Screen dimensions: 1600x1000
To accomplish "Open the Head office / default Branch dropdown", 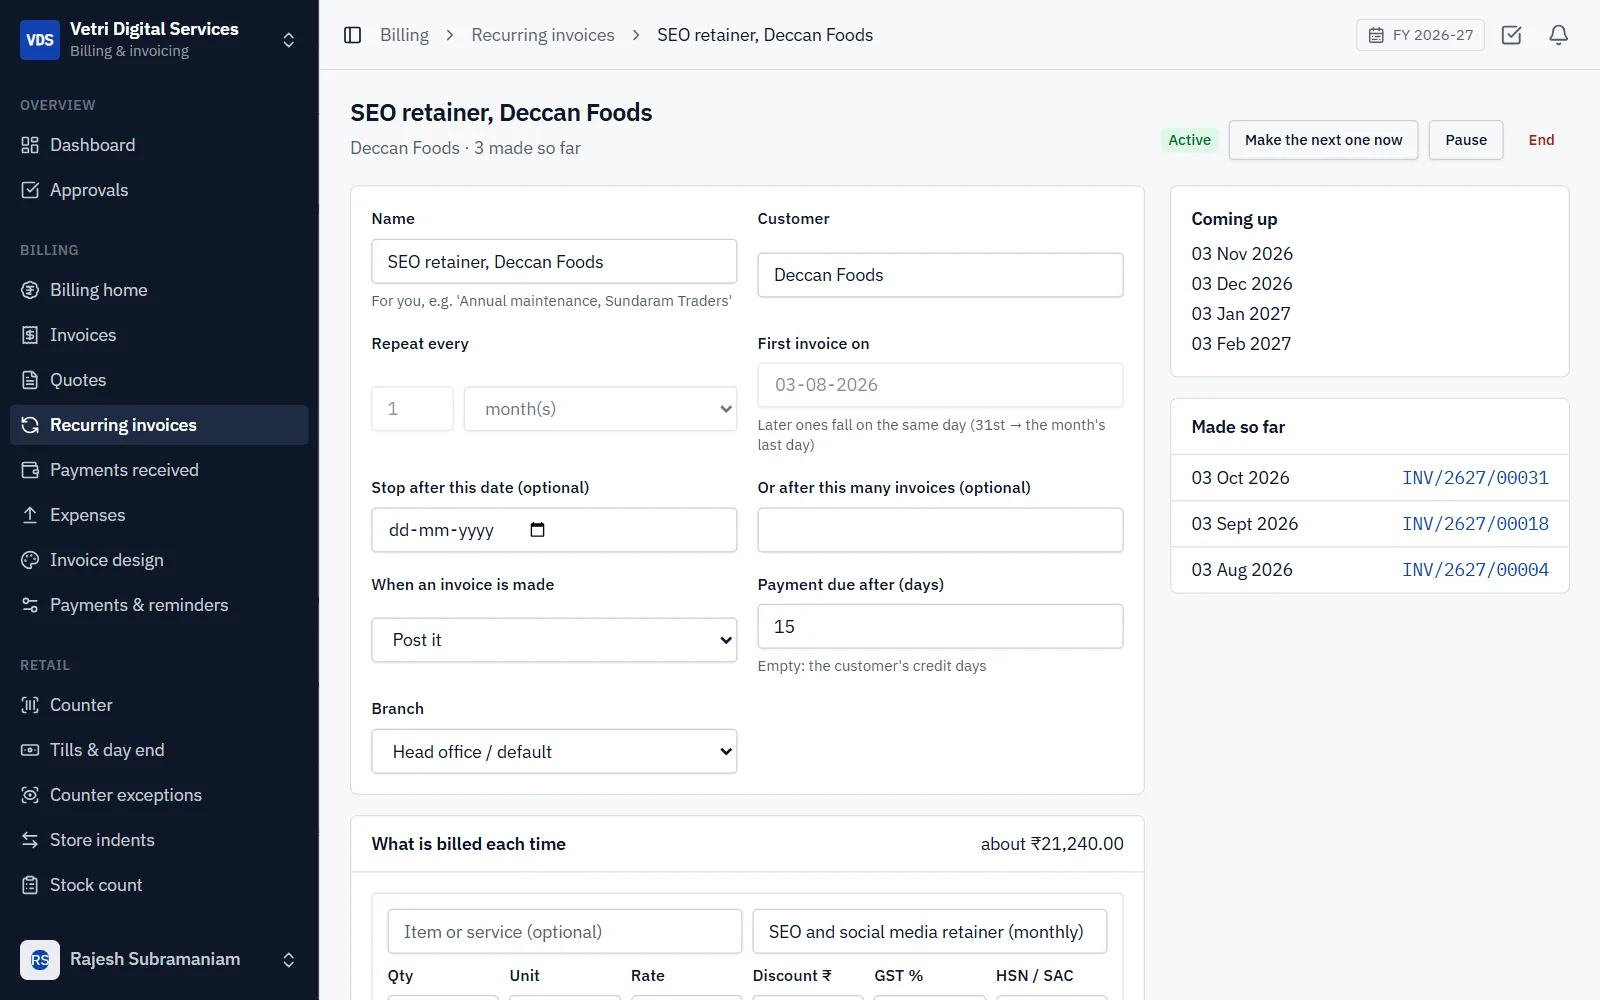I will (x=554, y=752).
